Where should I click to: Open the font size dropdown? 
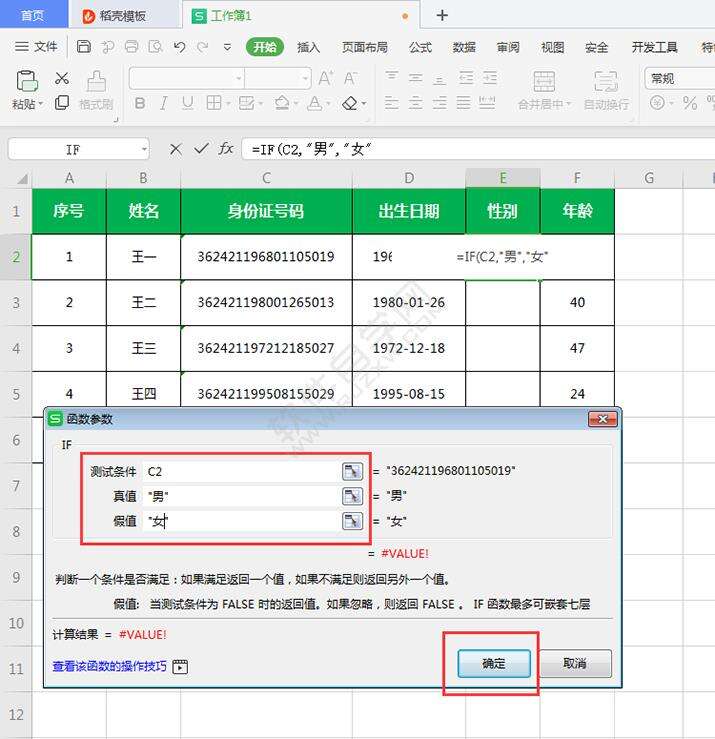coord(306,78)
